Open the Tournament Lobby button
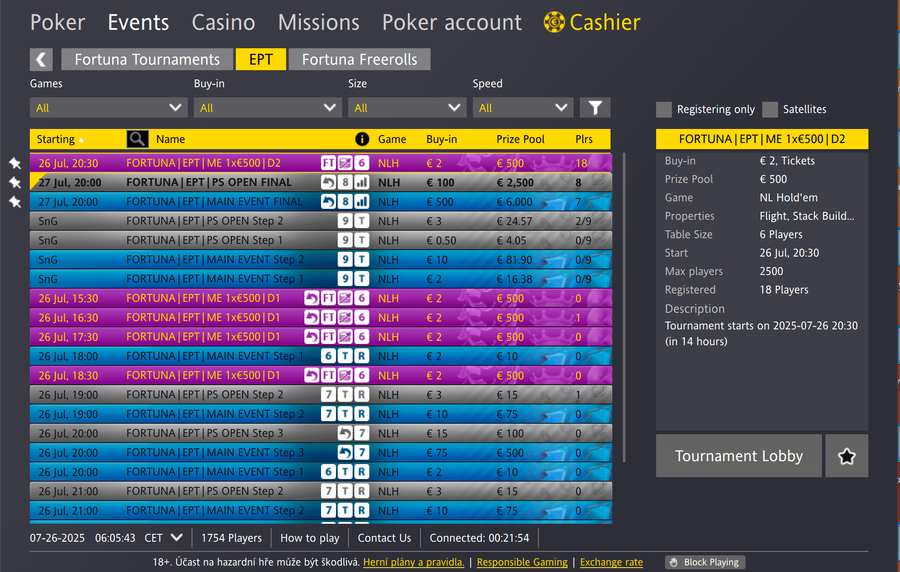 click(739, 456)
